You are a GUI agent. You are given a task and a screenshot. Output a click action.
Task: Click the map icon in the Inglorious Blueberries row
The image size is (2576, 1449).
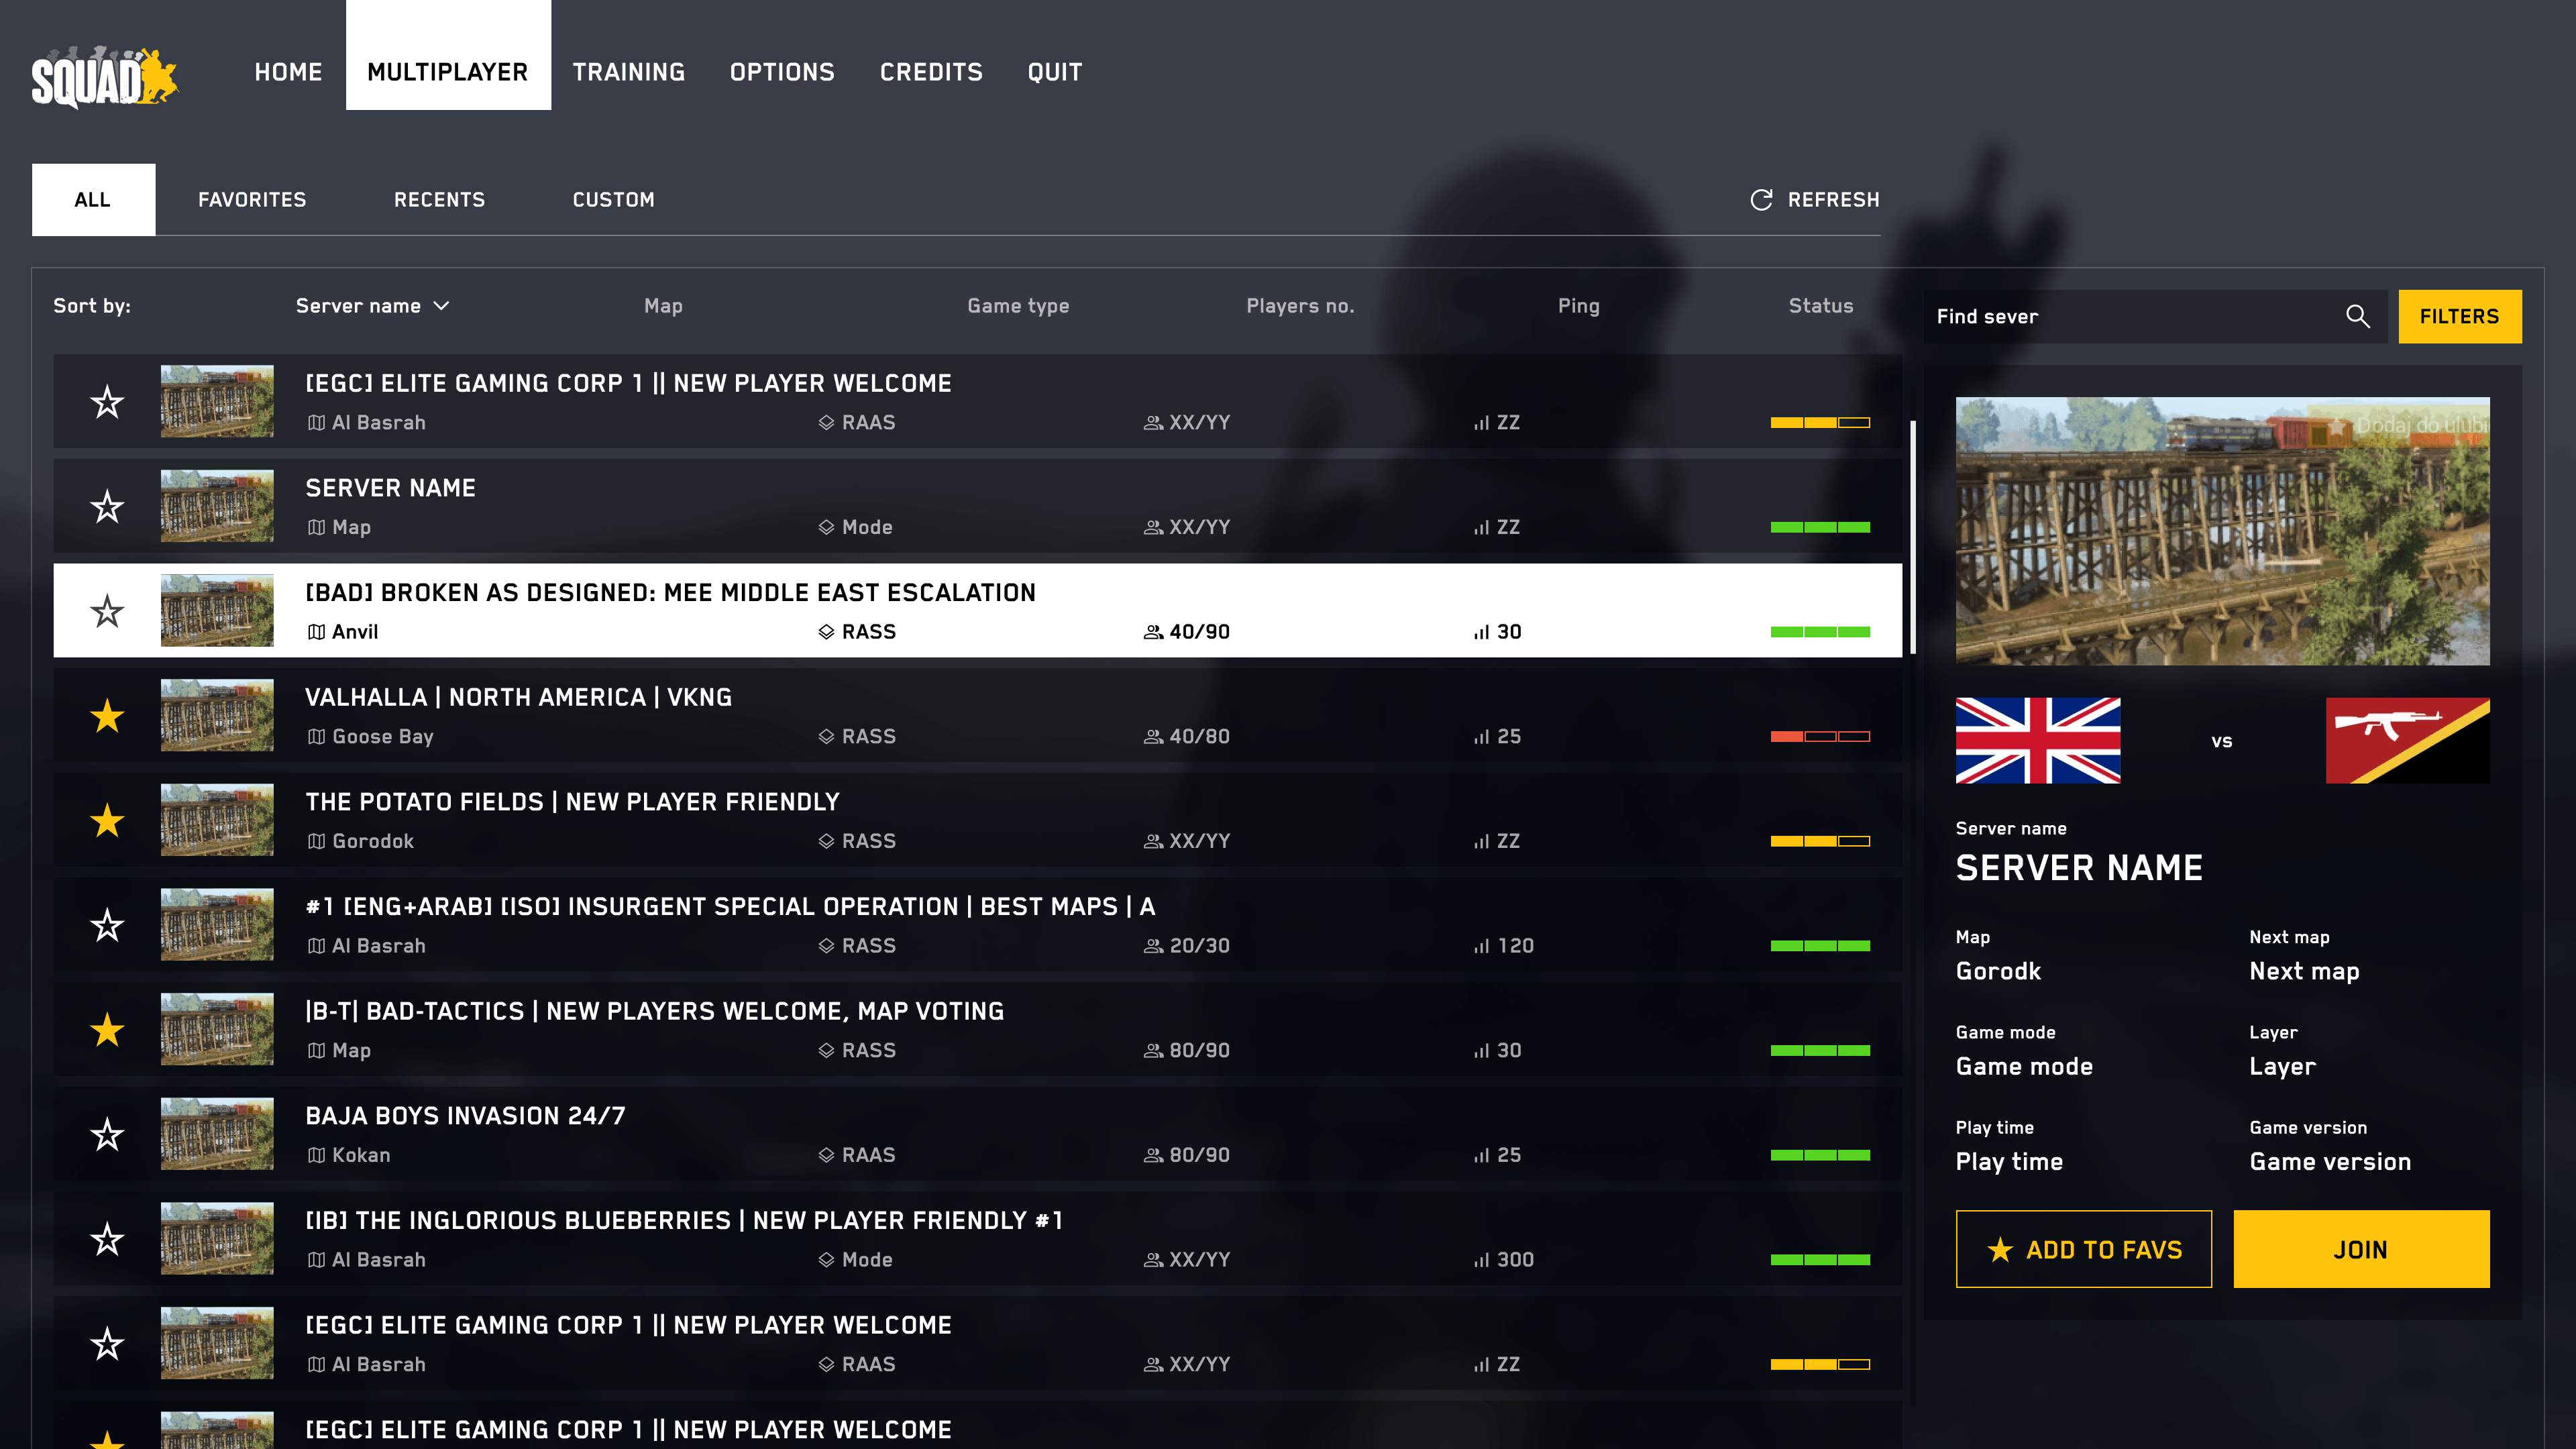click(x=316, y=1260)
